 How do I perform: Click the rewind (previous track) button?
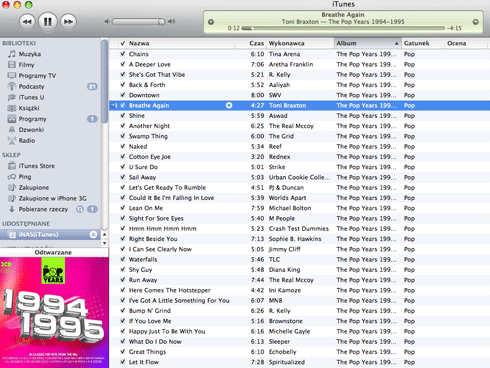tap(27, 22)
